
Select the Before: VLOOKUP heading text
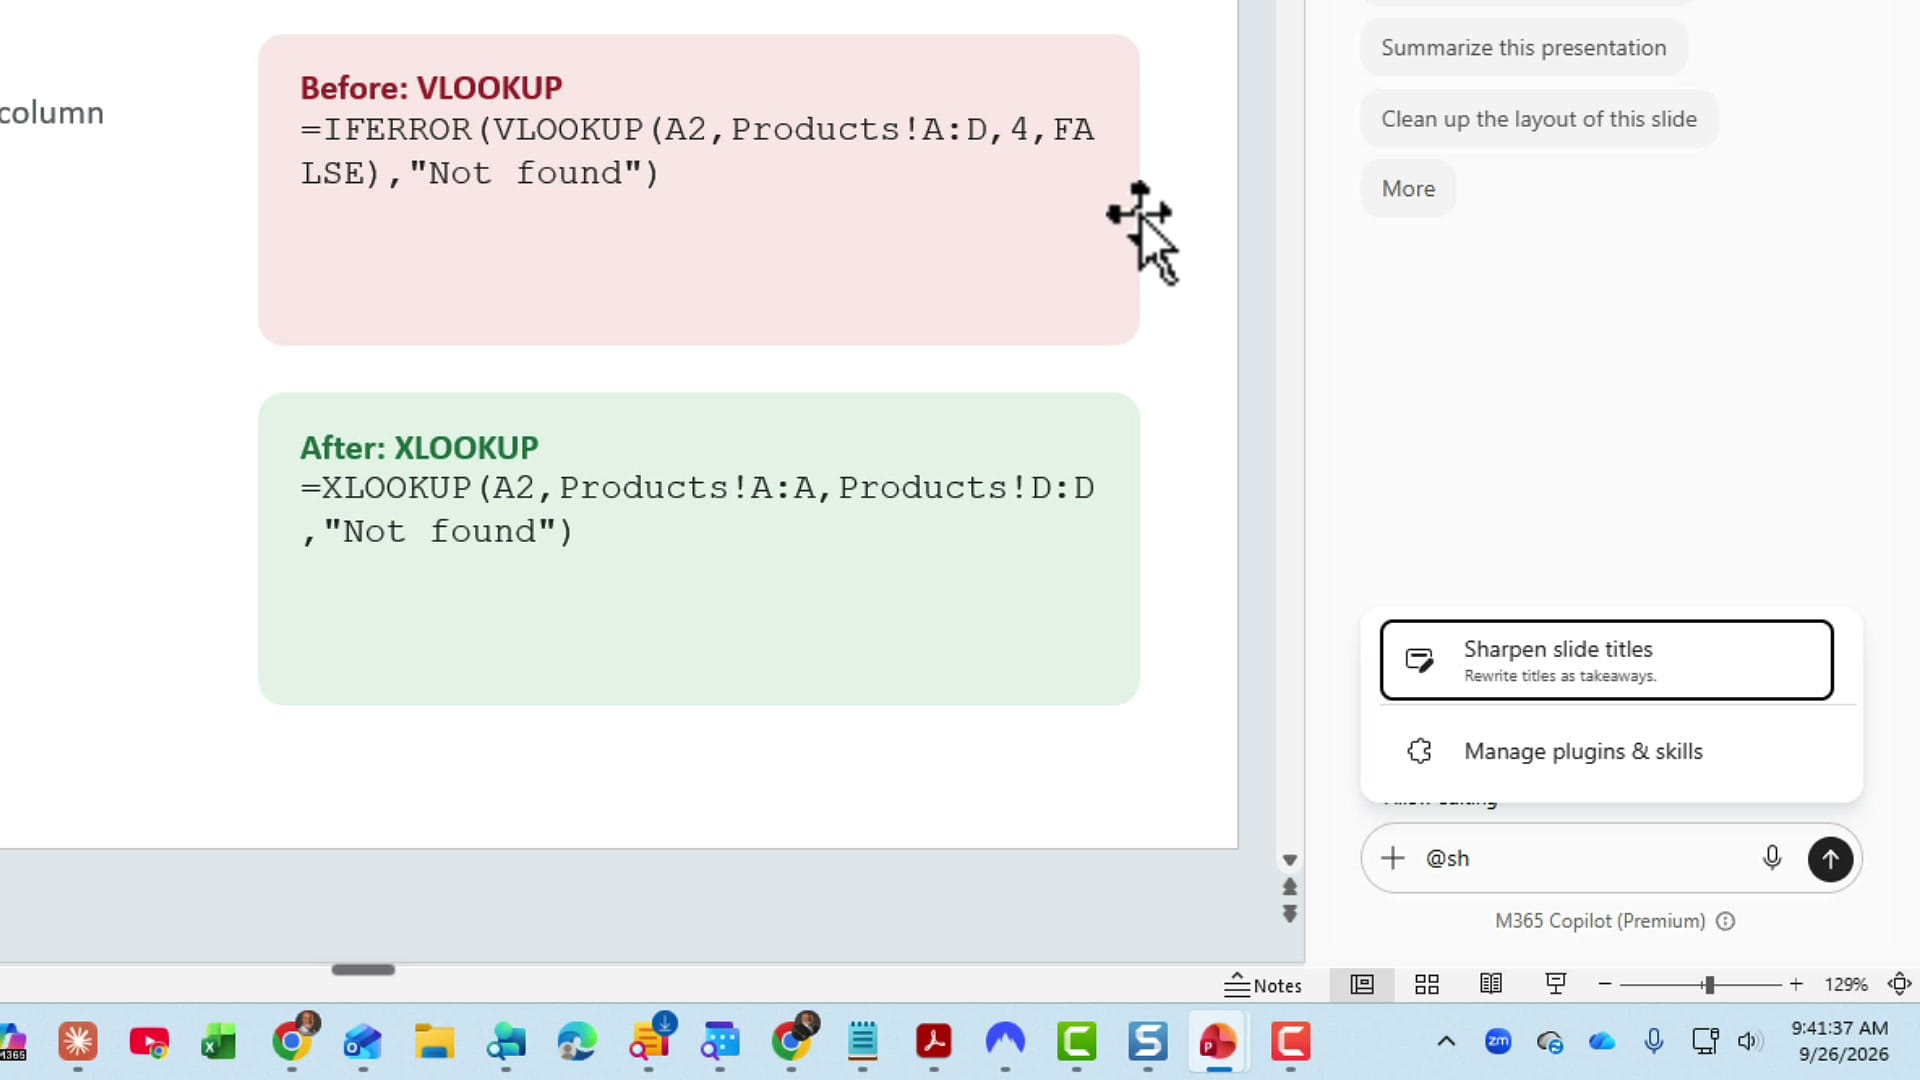(431, 88)
